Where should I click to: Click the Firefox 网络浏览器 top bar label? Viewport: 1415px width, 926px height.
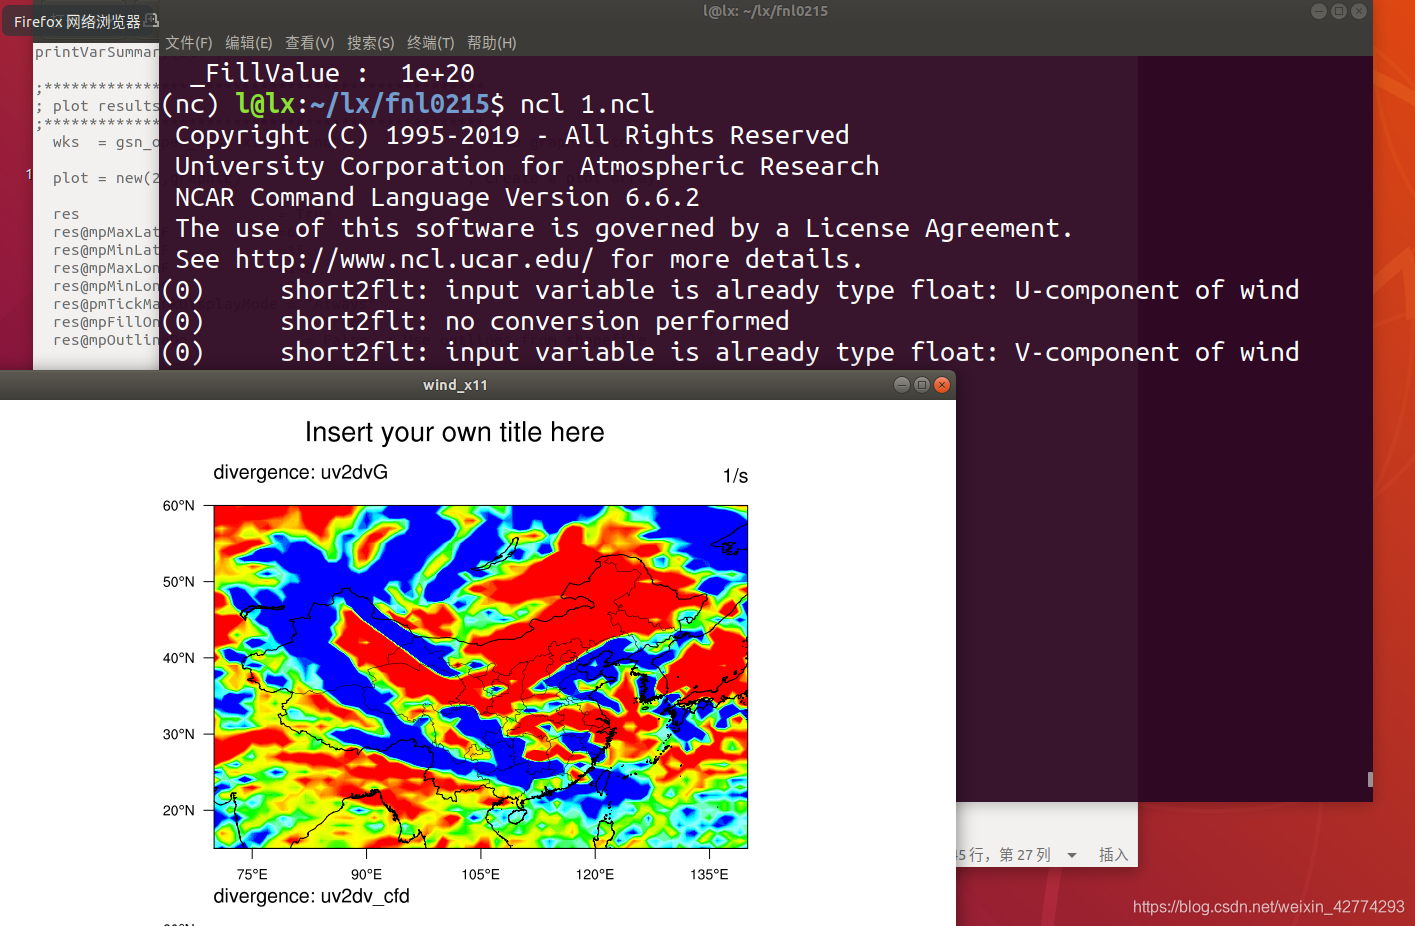[78, 21]
